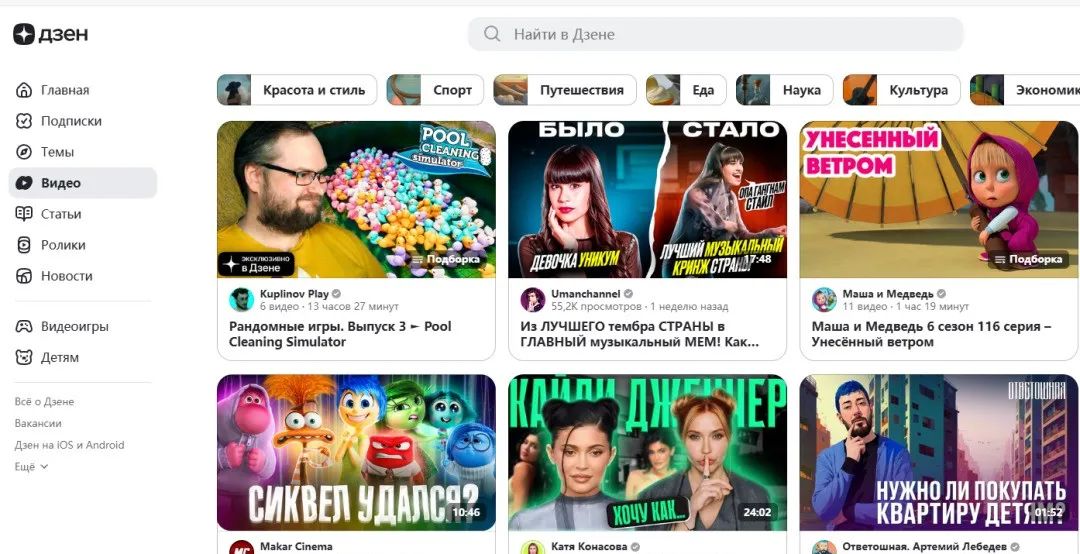Viewport: 1080px width, 554px height.
Task: Click title Маша и Медведь 6 сезон 116 серия
Action: coord(932,334)
